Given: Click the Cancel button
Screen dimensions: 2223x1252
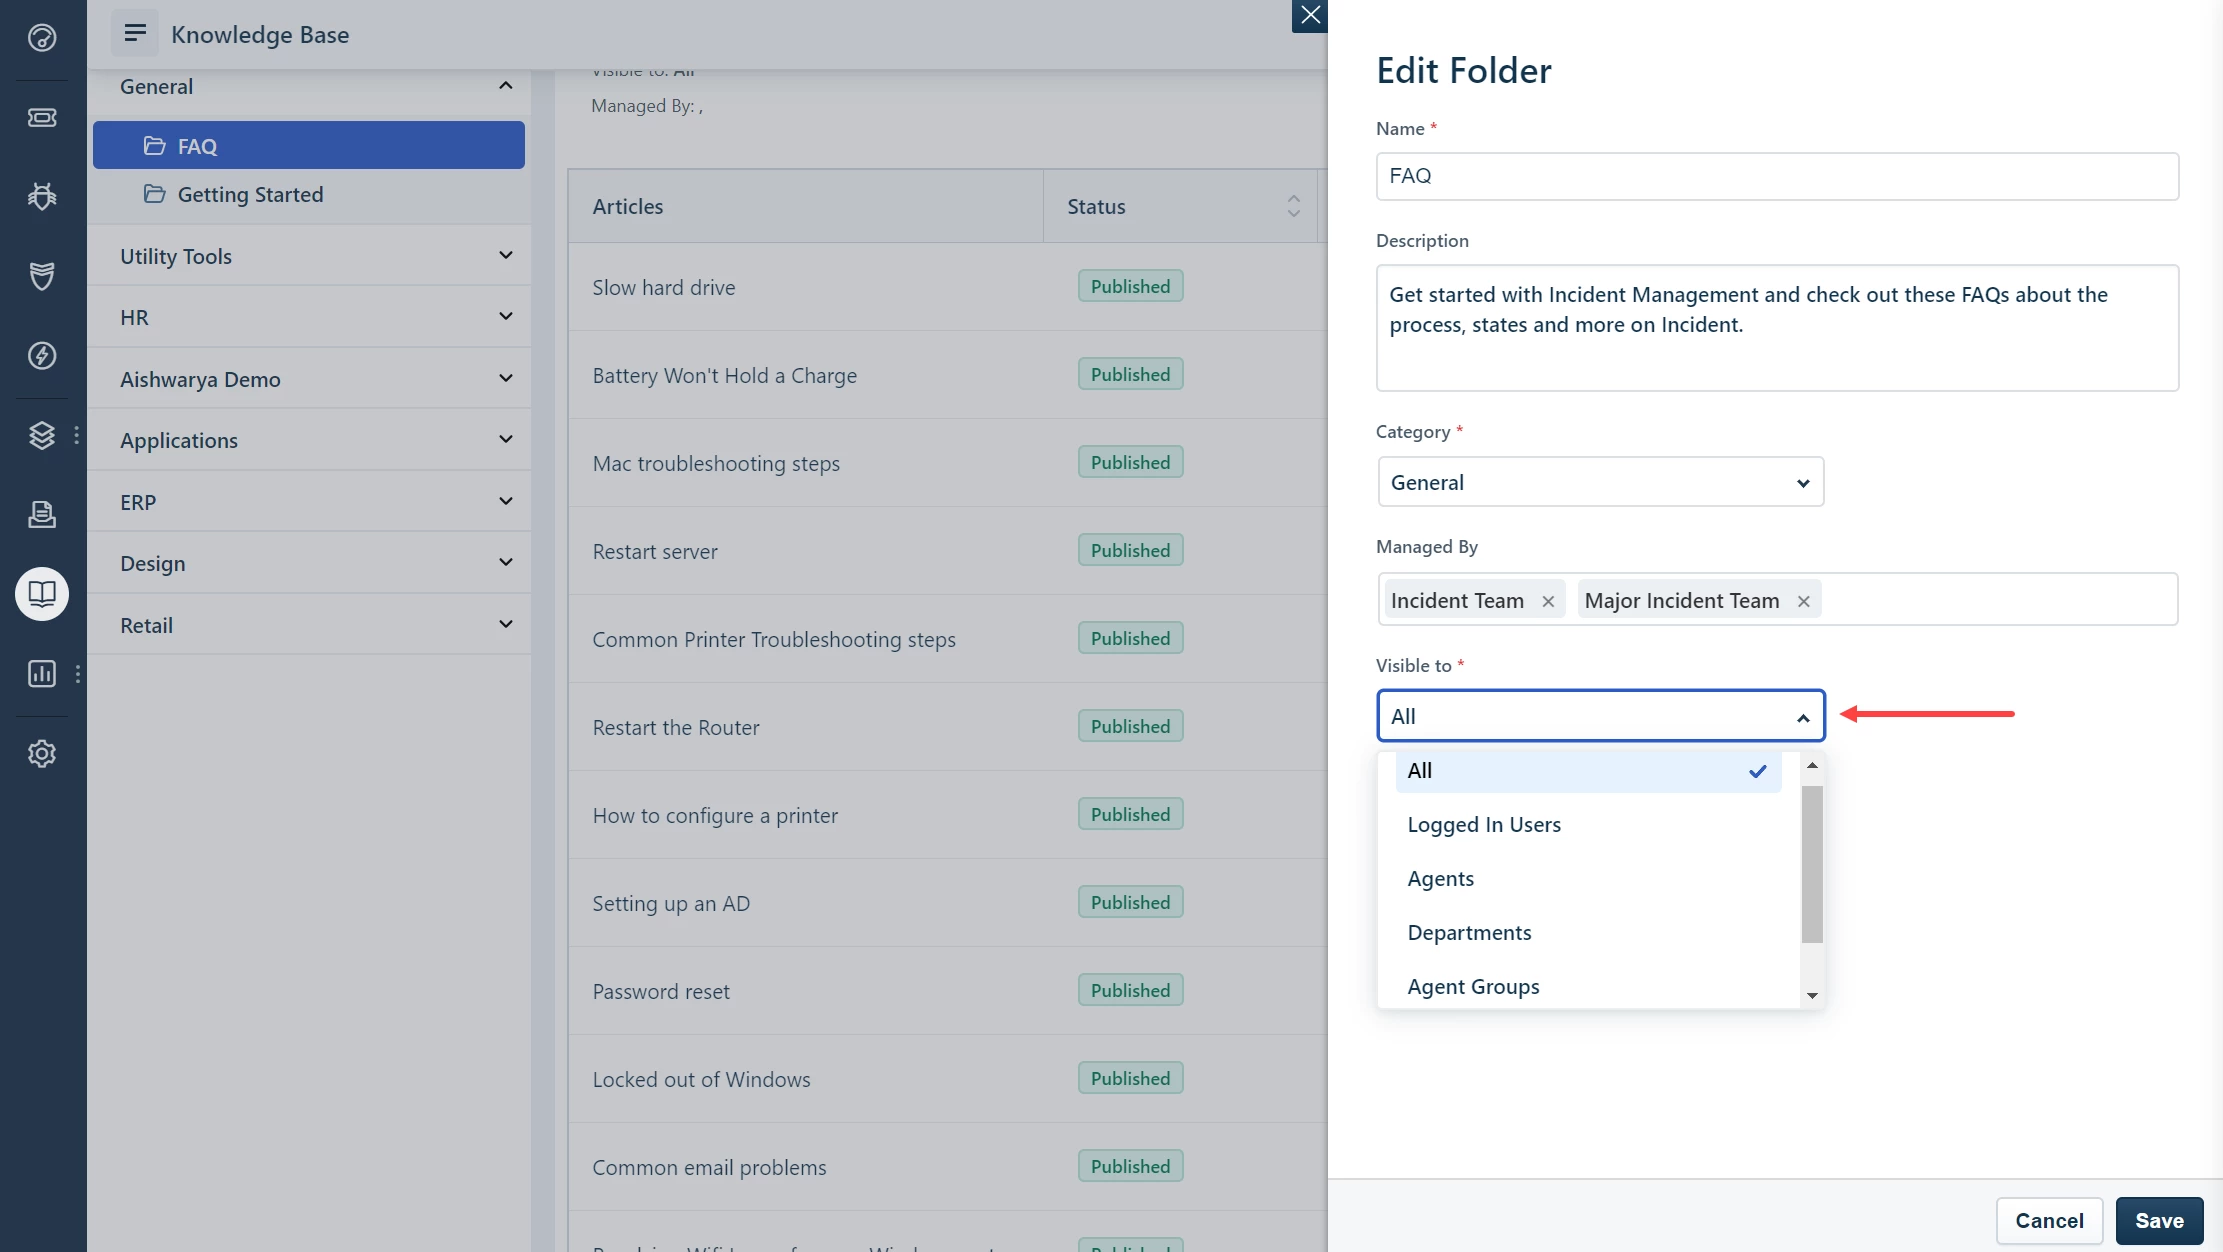Looking at the screenshot, I should coord(2049,1220).
